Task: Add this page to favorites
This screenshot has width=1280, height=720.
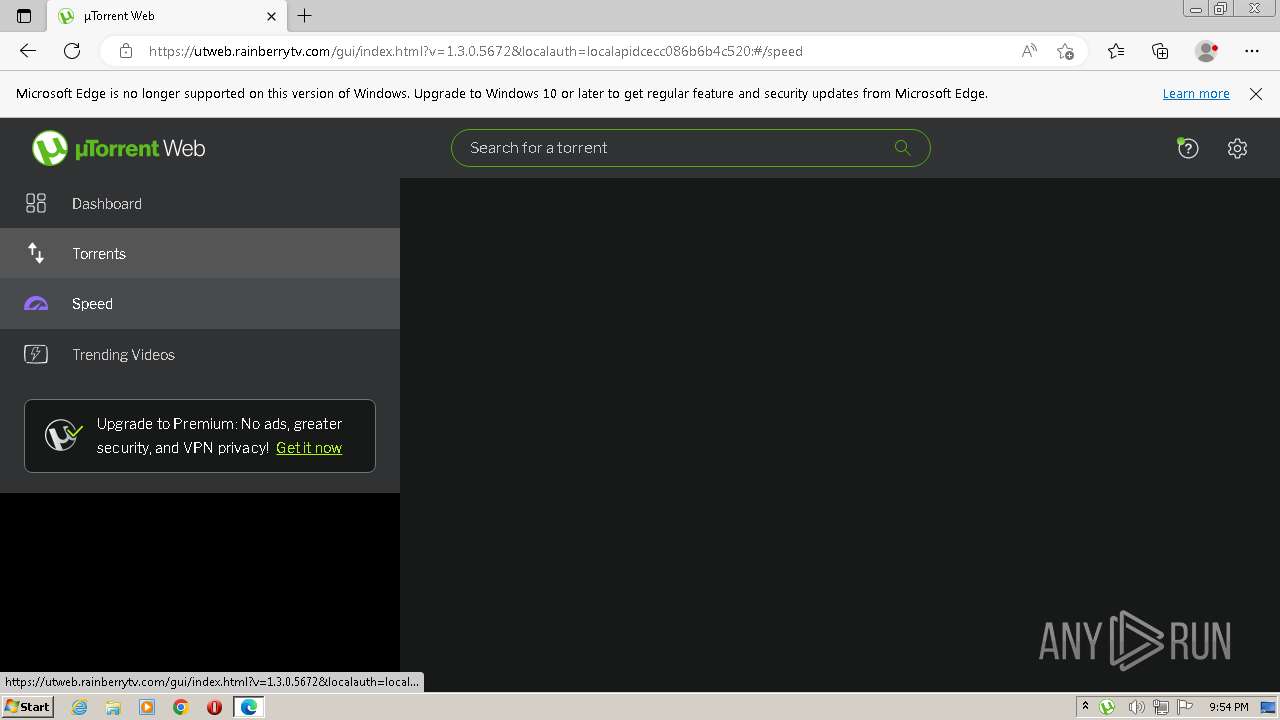Action: tap(1065, 51)
